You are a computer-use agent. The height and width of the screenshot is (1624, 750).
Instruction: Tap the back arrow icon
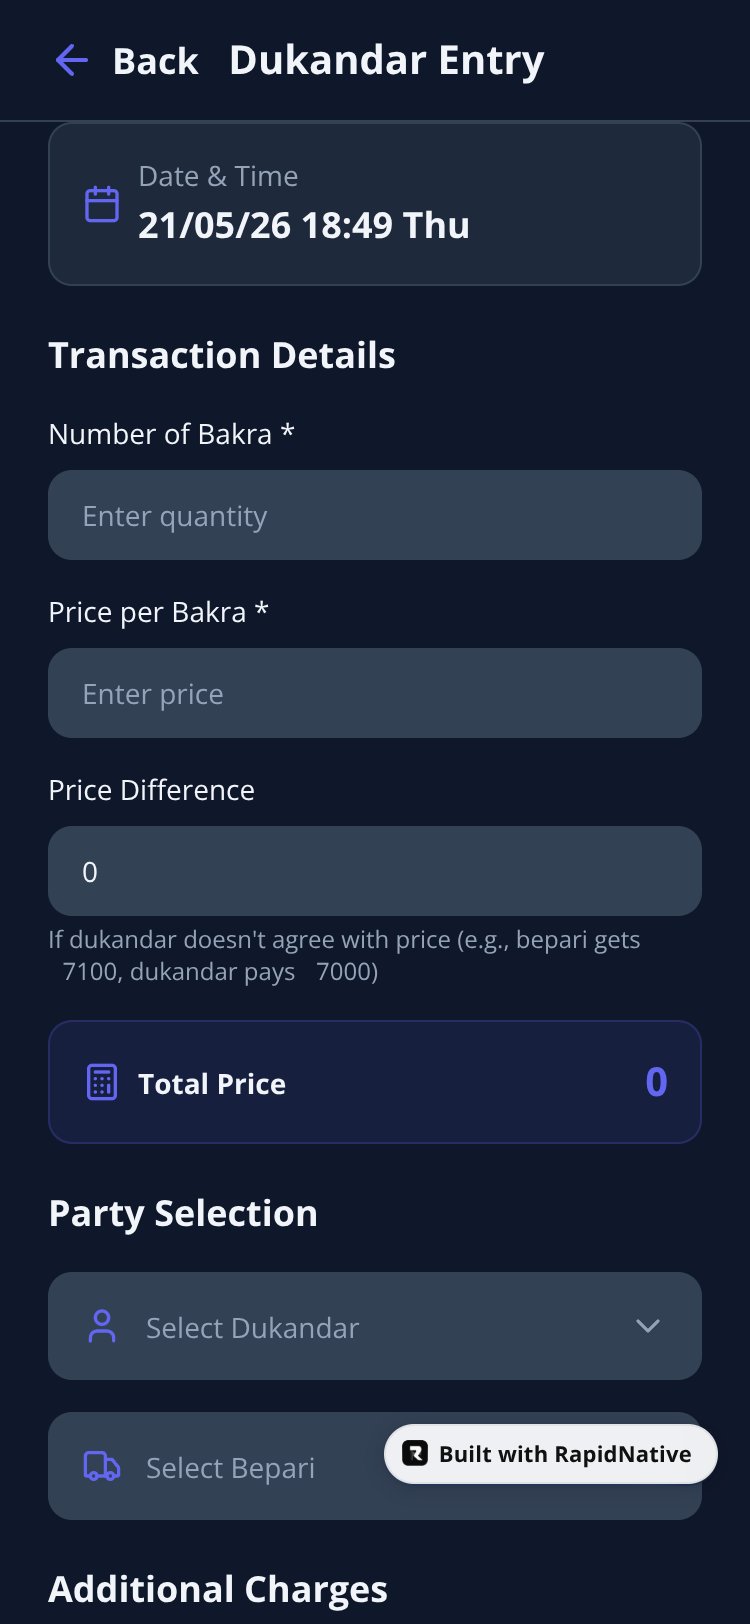coord(71,60)
